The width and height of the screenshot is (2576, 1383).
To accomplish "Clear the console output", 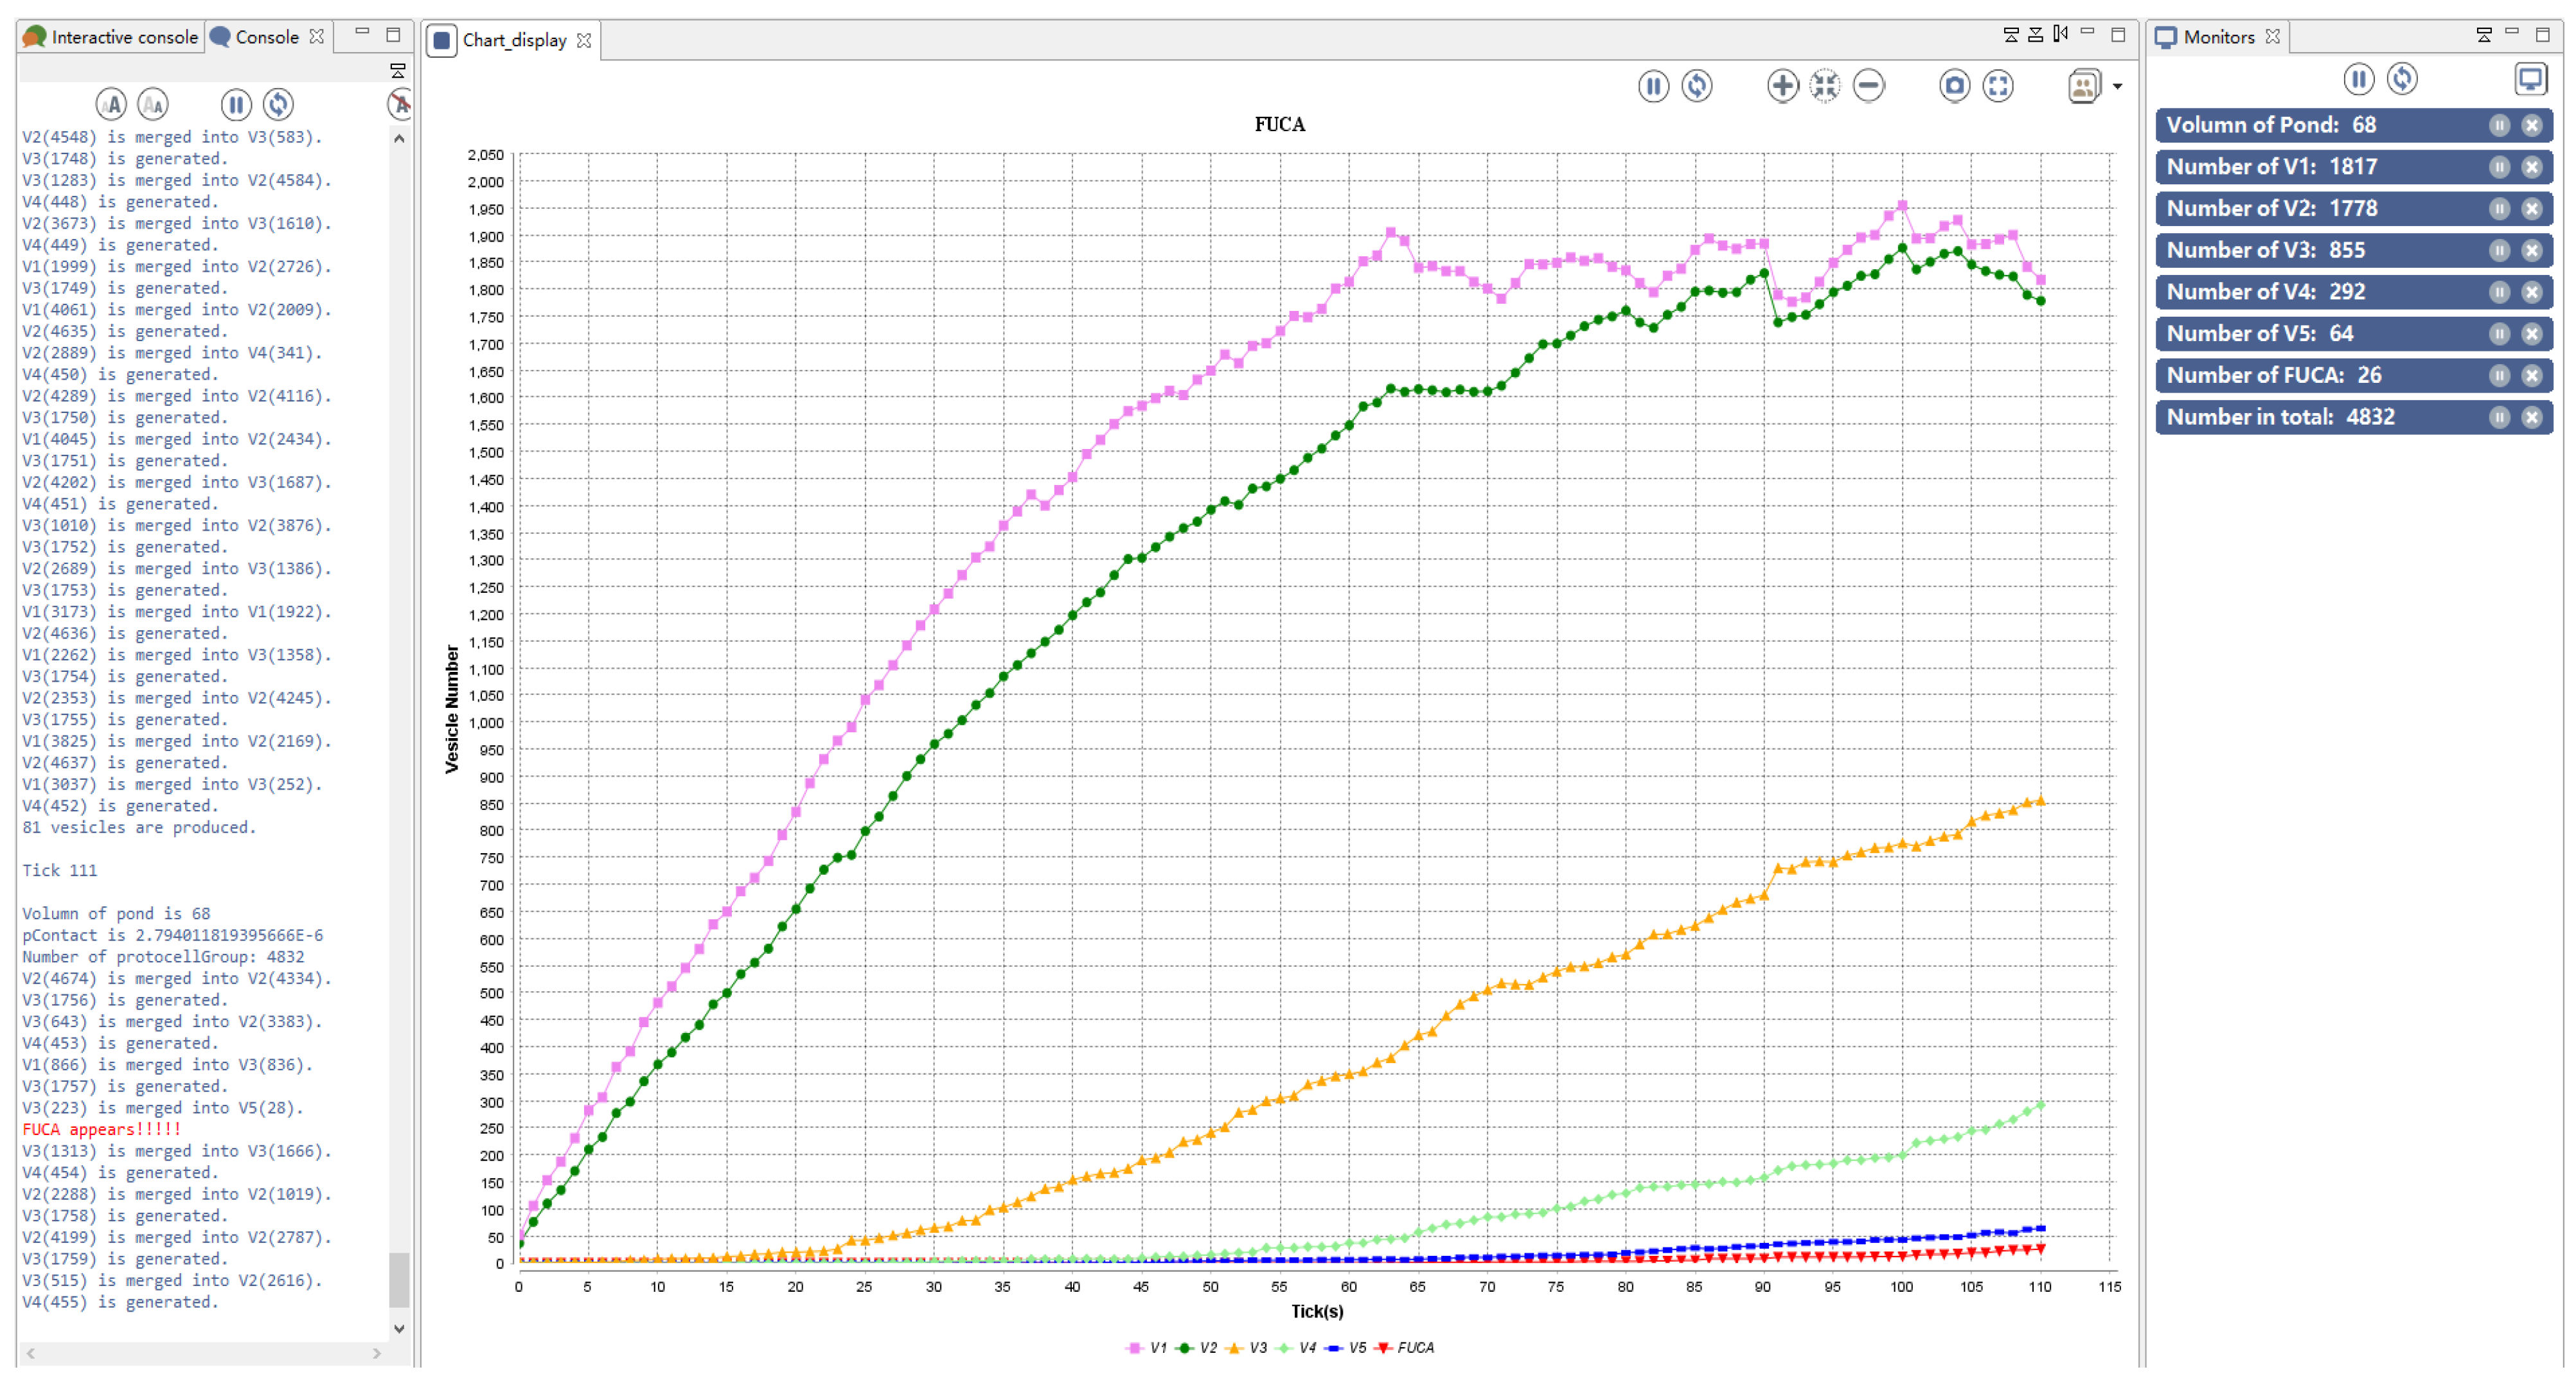I will (x=400, y=103).
